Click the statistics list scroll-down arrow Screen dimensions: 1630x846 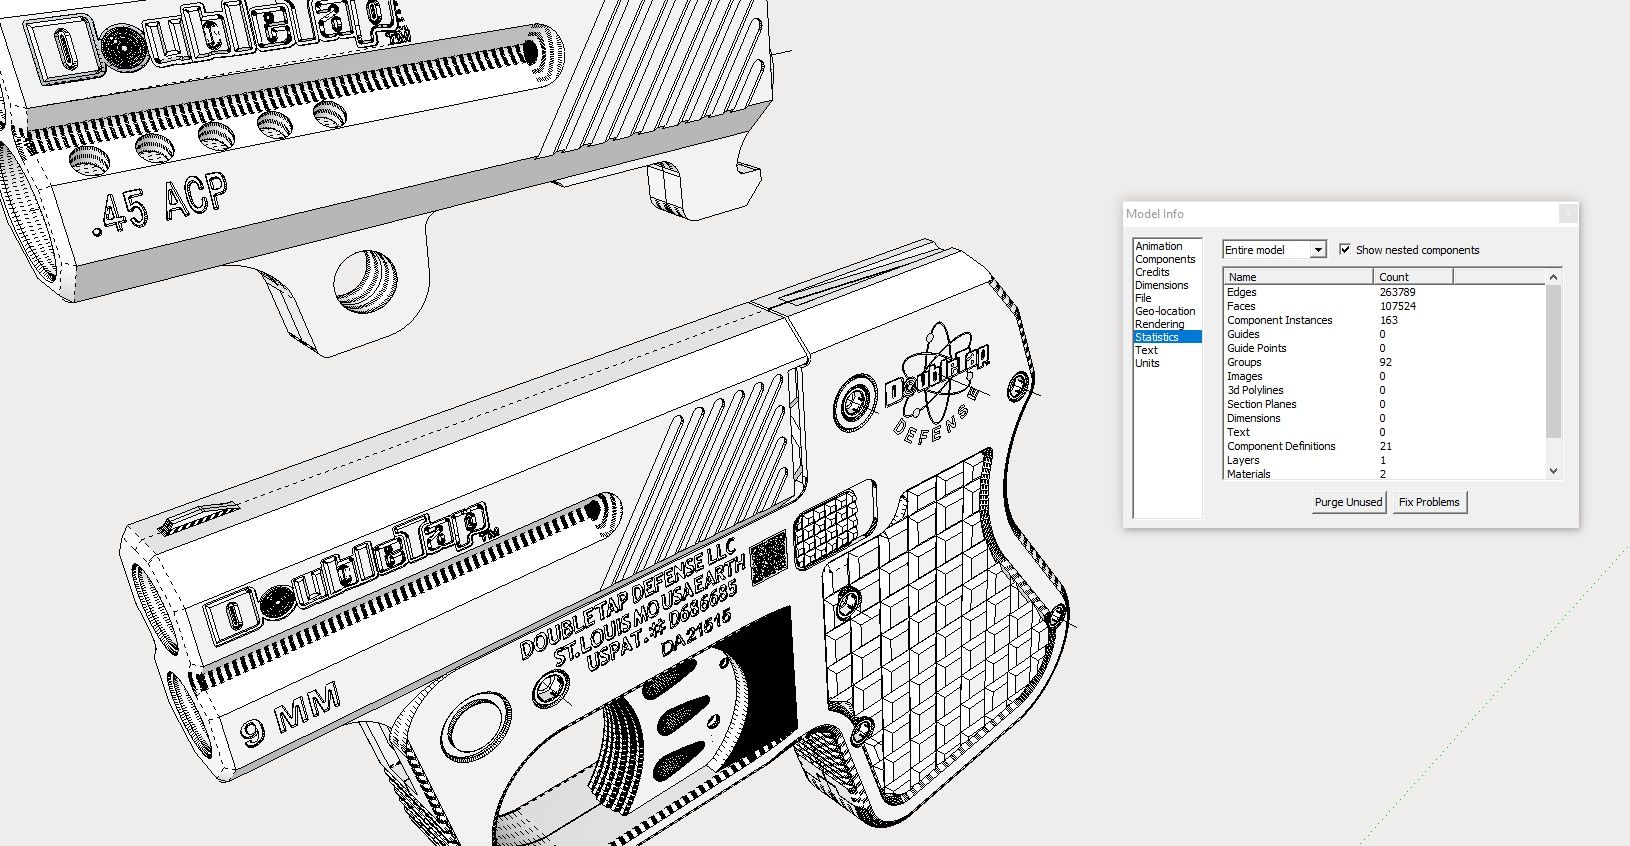pyautogui.click(x=1553, y=471)
